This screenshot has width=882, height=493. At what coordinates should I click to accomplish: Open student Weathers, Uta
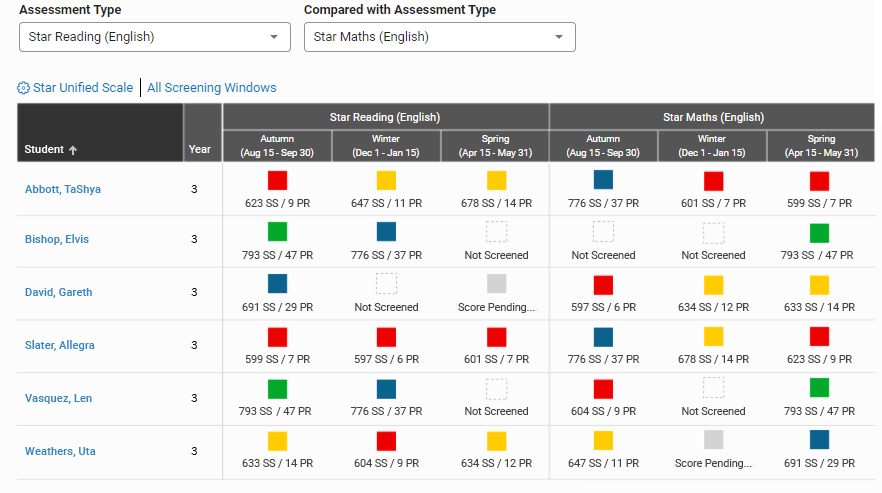pos(60,451)
